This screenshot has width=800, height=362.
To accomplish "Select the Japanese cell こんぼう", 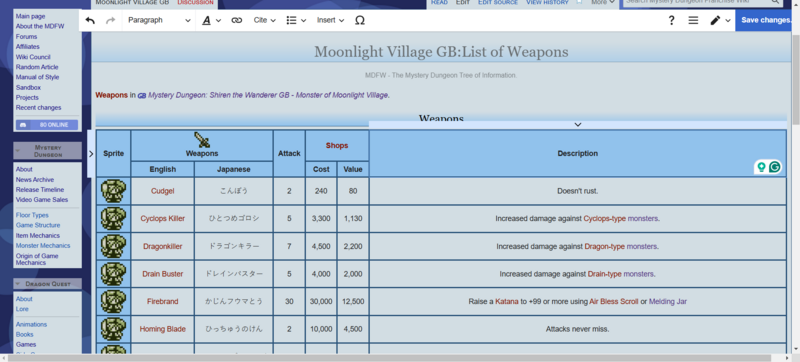I will (x=234, y=191).
